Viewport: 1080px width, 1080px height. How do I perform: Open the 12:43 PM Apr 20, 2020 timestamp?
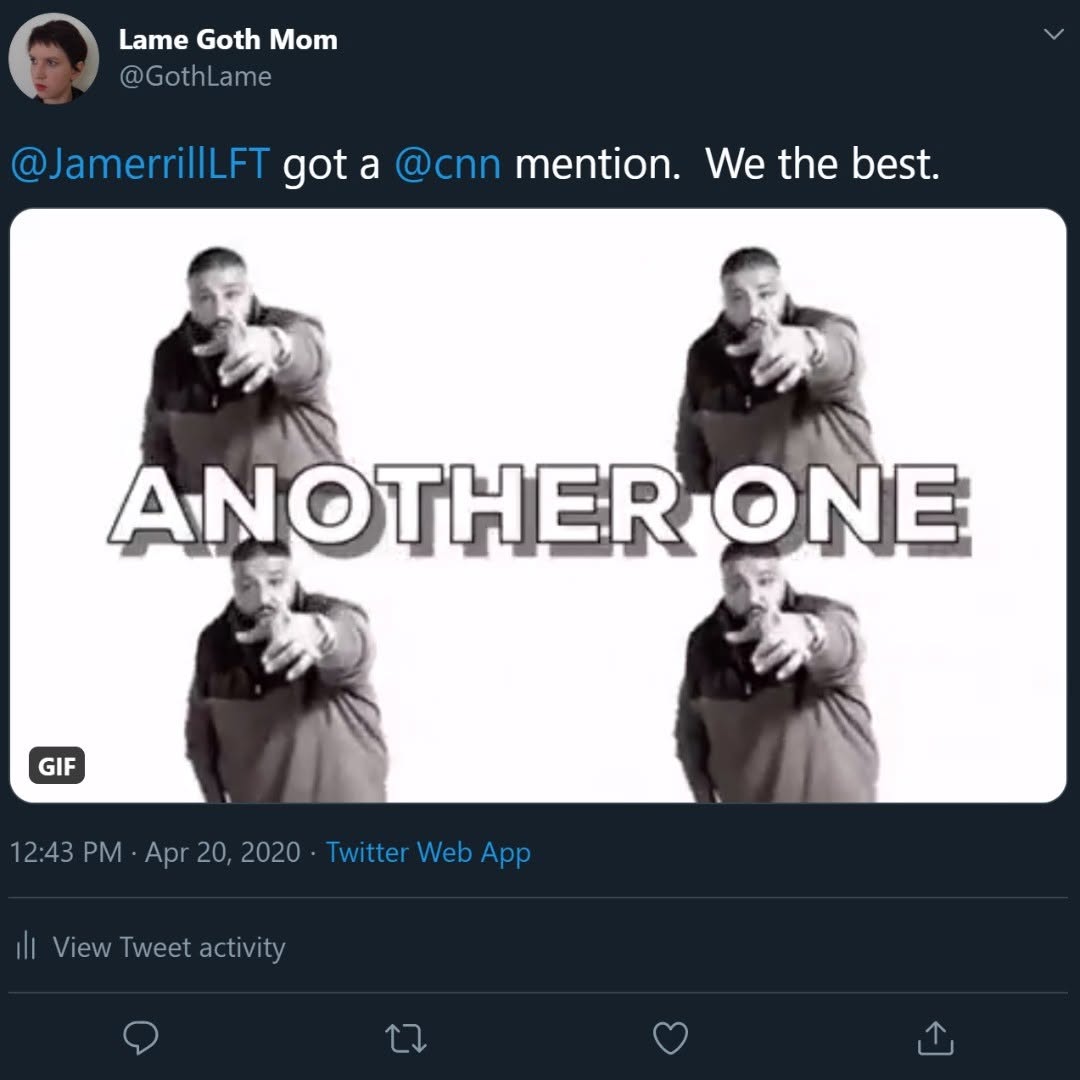(x=155, y=853)
